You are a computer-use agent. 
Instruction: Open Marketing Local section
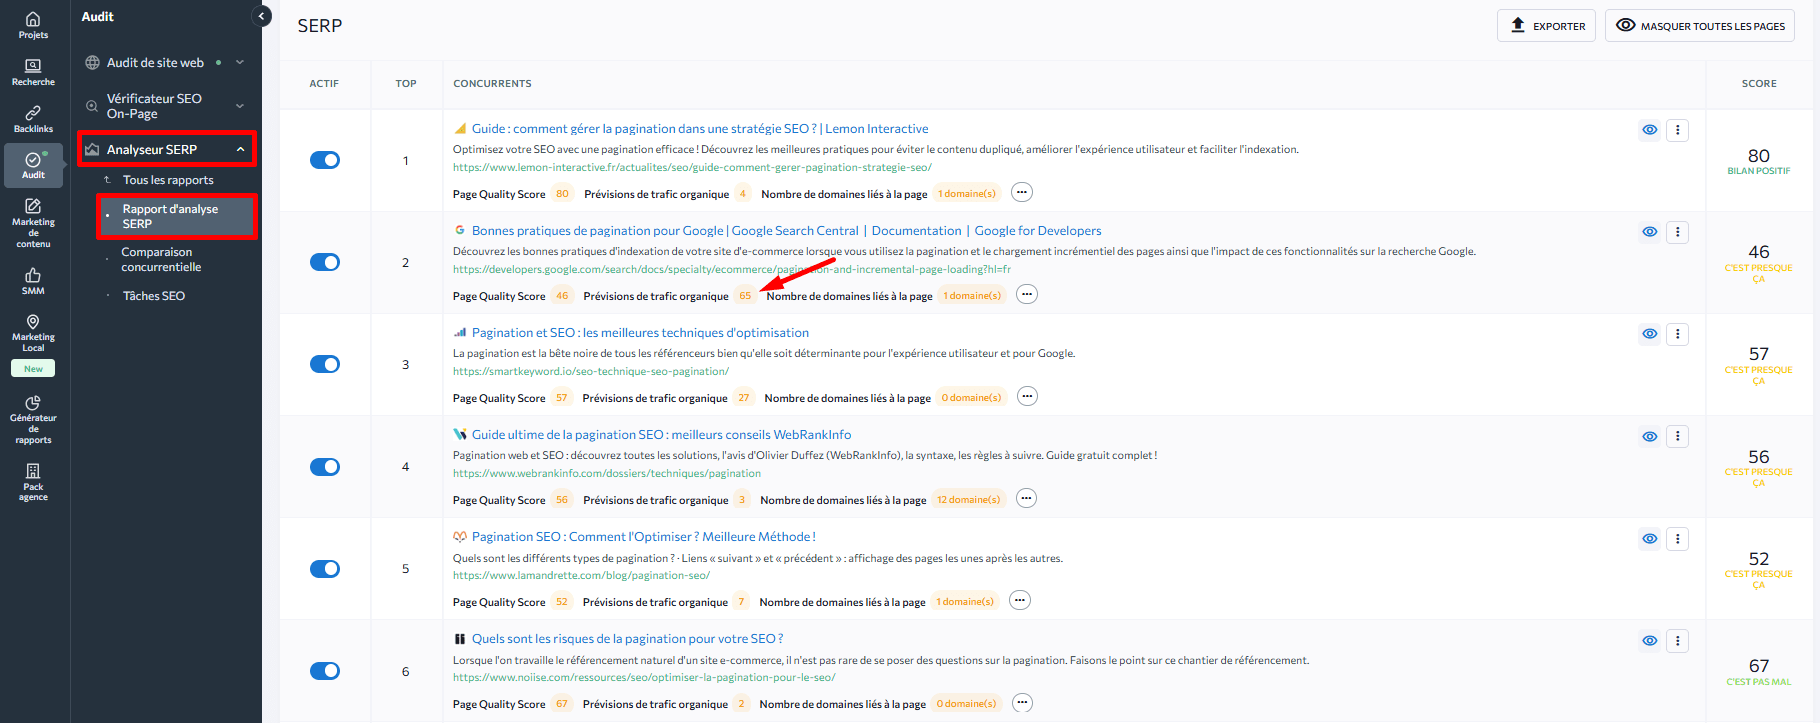click(x=33, y=334)
